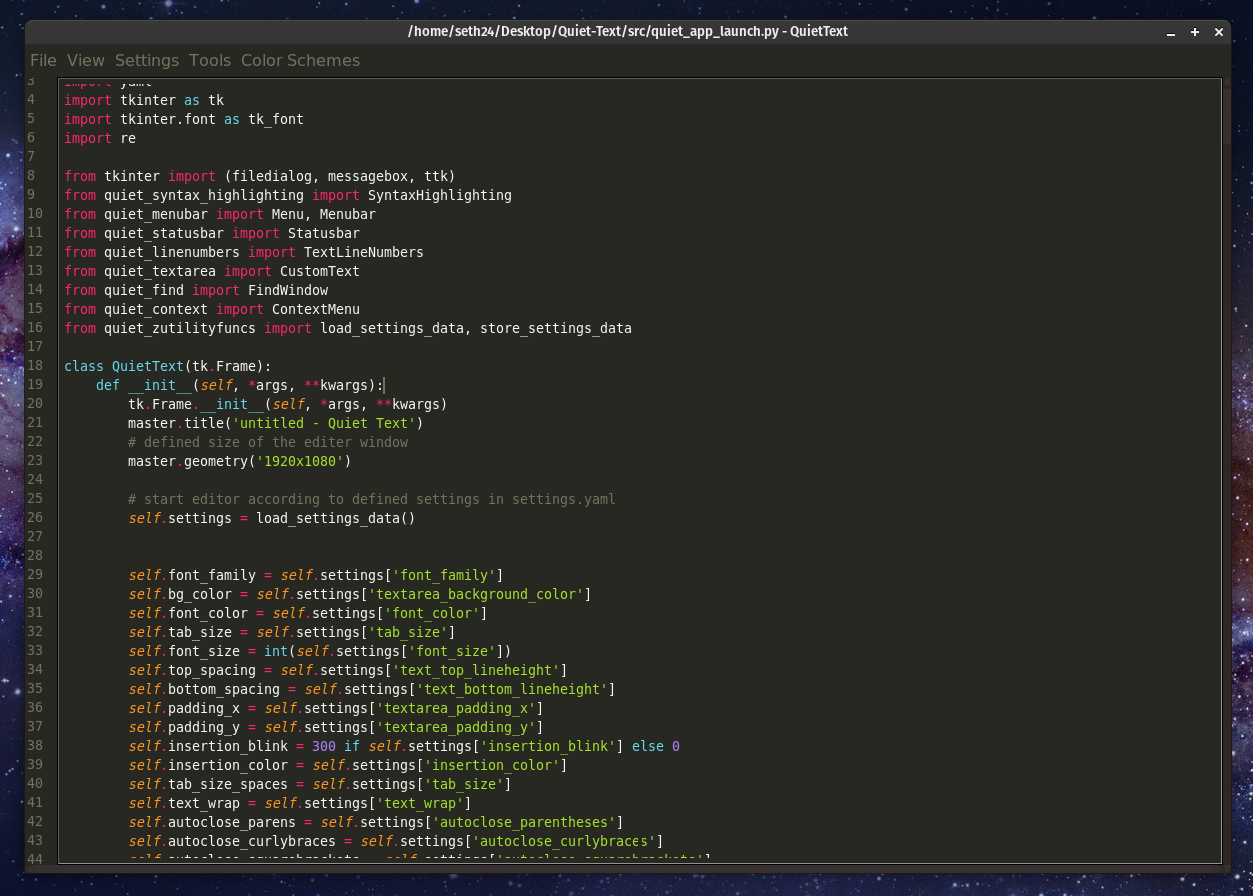Click the comment about settings.yaml
This screenshot has width=1253, height=896.
point(372,499)
